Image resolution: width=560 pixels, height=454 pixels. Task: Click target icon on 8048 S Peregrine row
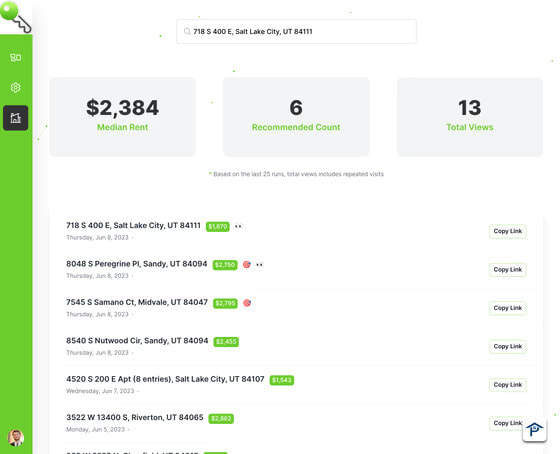[246, 264]
